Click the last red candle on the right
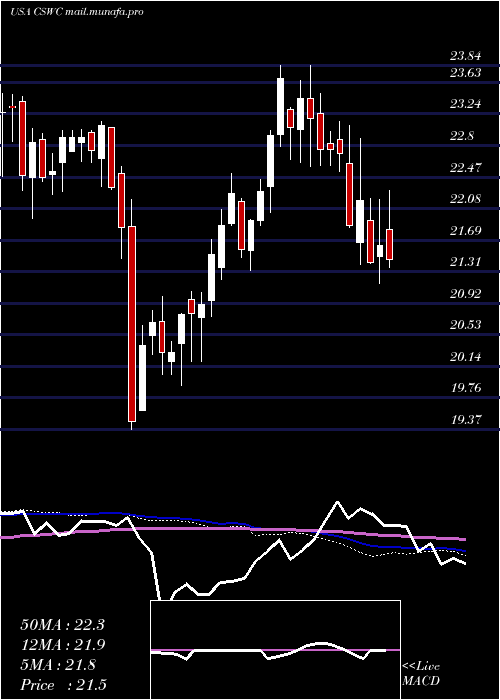The width and height of the screenshot is (500, 700). (389, 244)
